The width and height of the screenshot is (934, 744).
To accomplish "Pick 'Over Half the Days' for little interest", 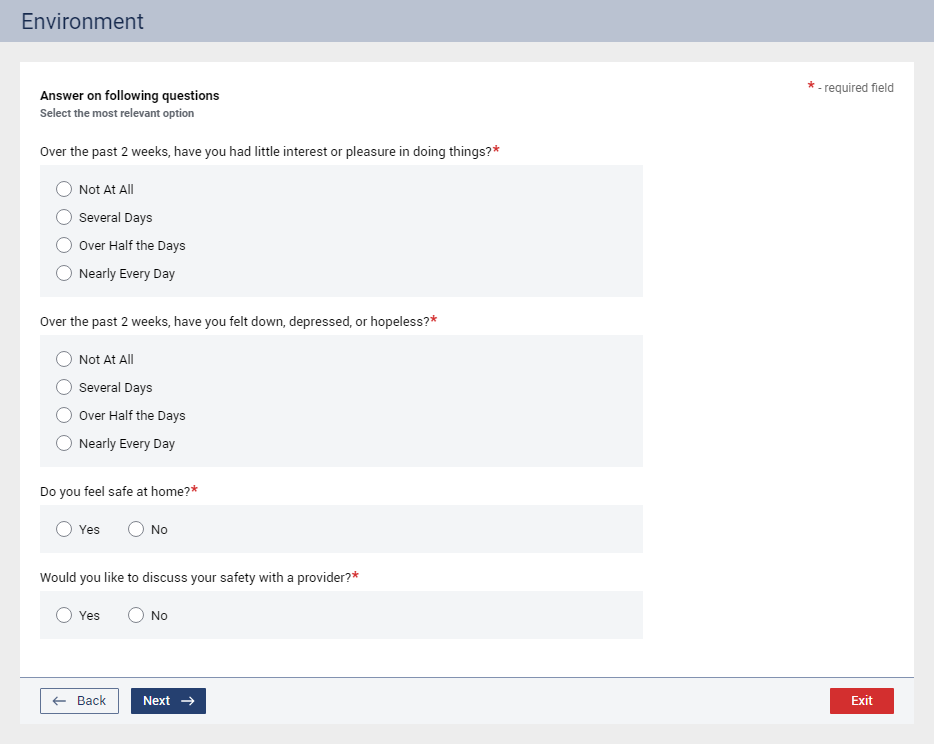I will click(x=64, y=245).
